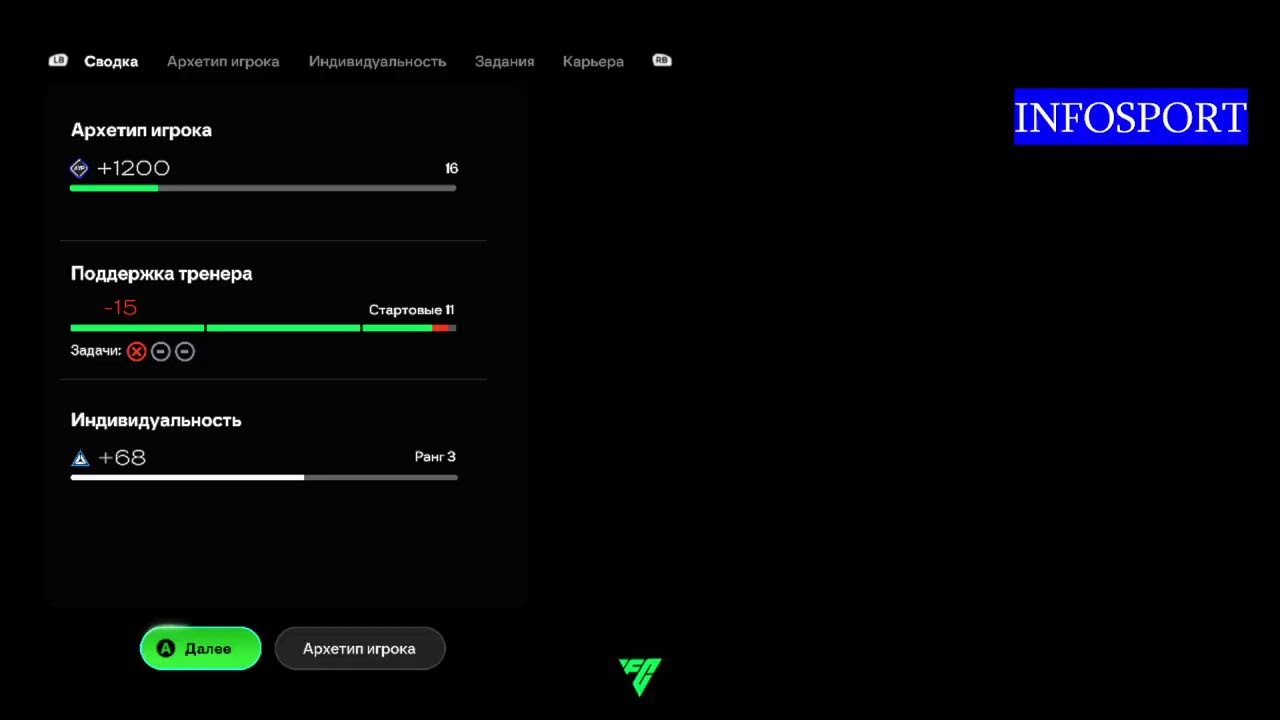The image size is (1280, 720).
Task: Click the Стартовые 11 label
Action: tap(412, 310)
